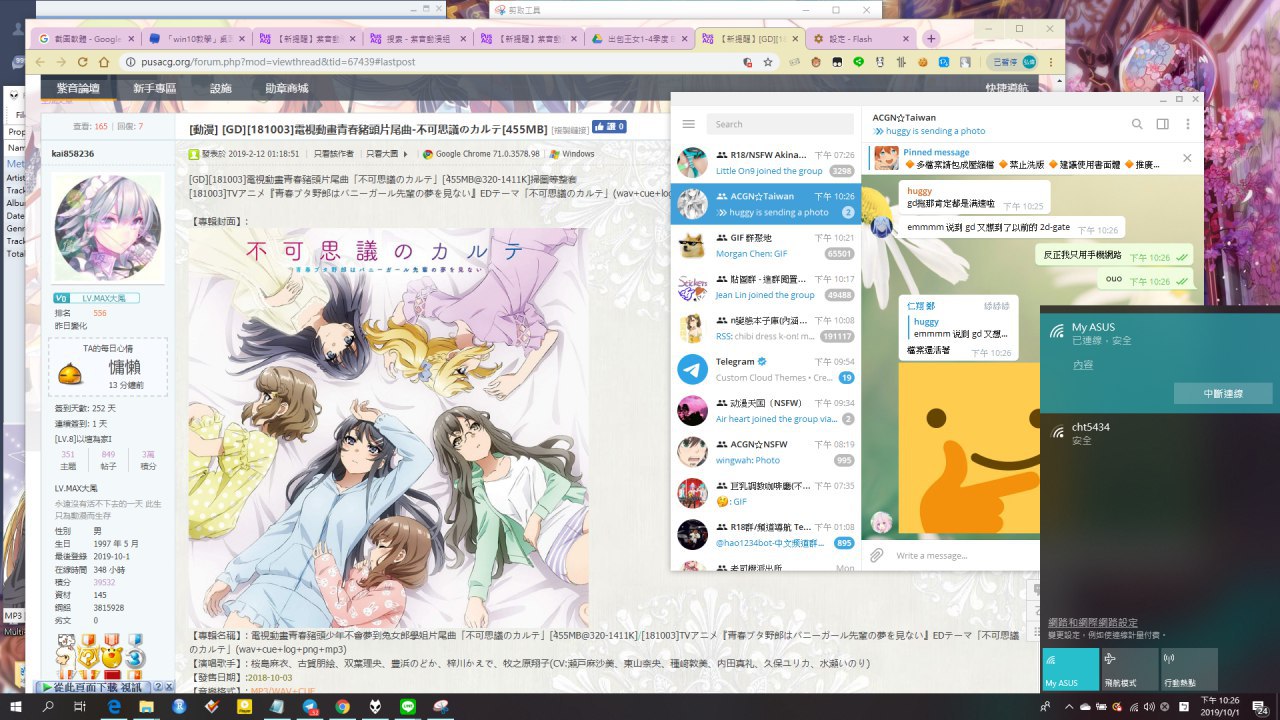
Task: Open Google Chrome from the taskbar
Action: 342,706
